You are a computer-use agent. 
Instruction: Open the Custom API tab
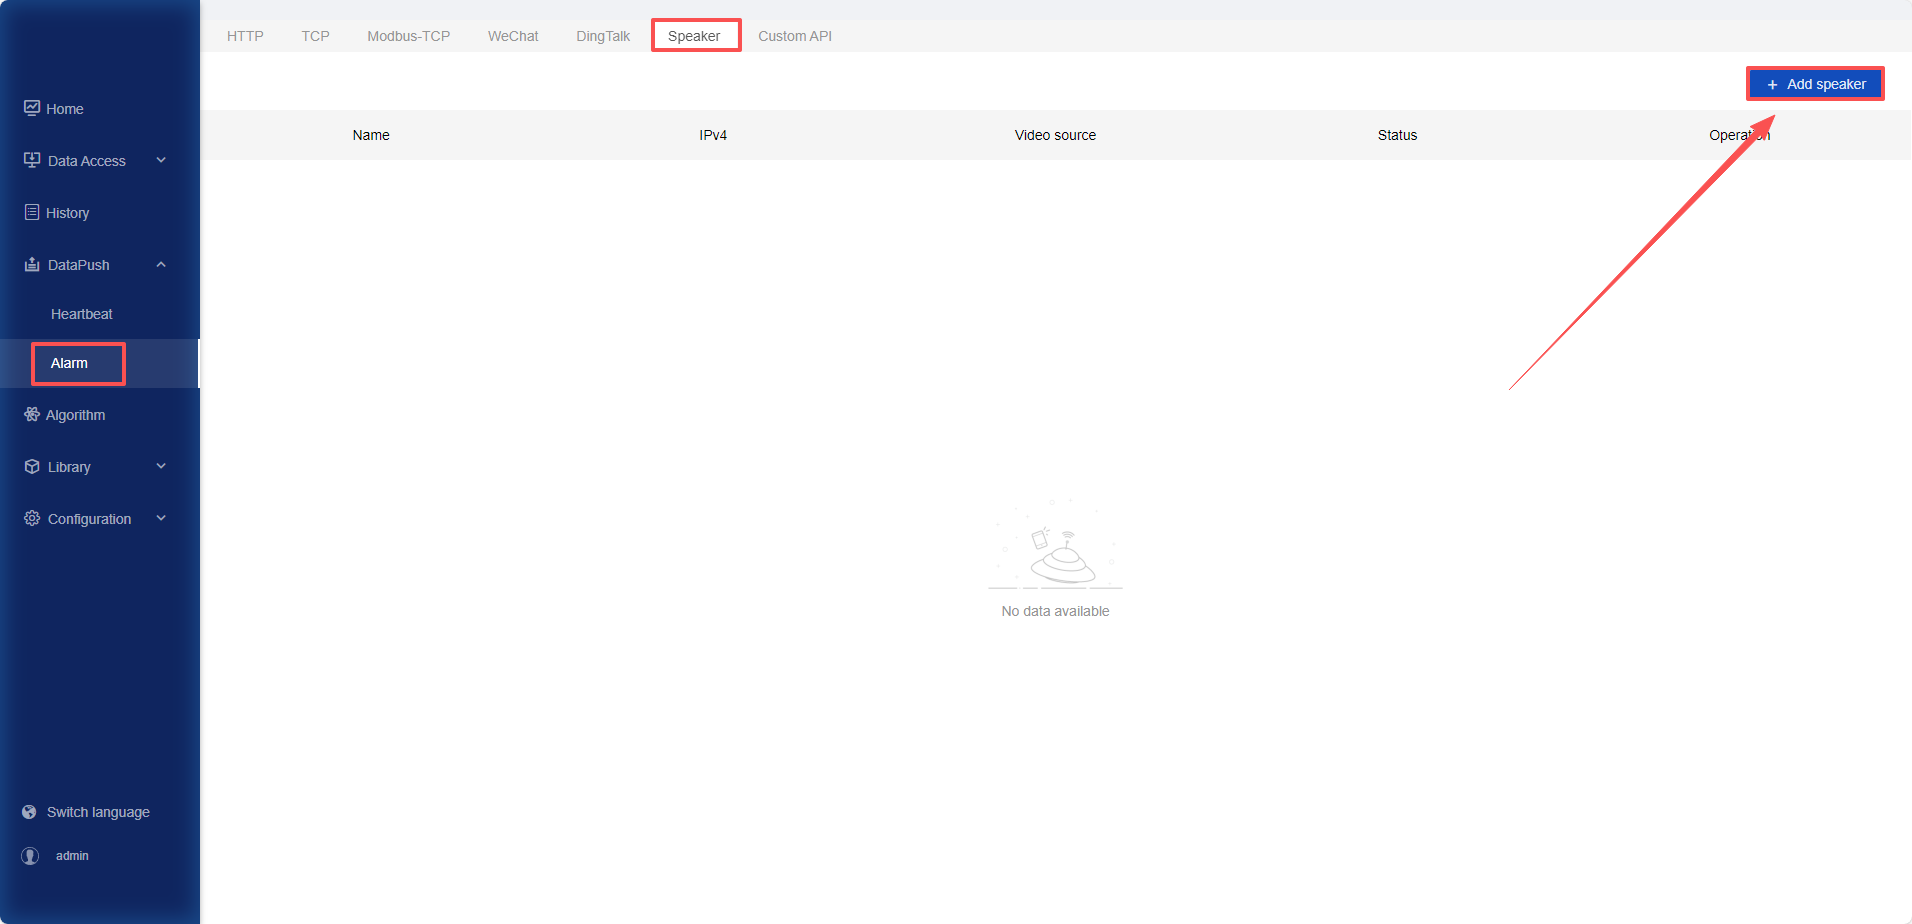pos(794,36)
